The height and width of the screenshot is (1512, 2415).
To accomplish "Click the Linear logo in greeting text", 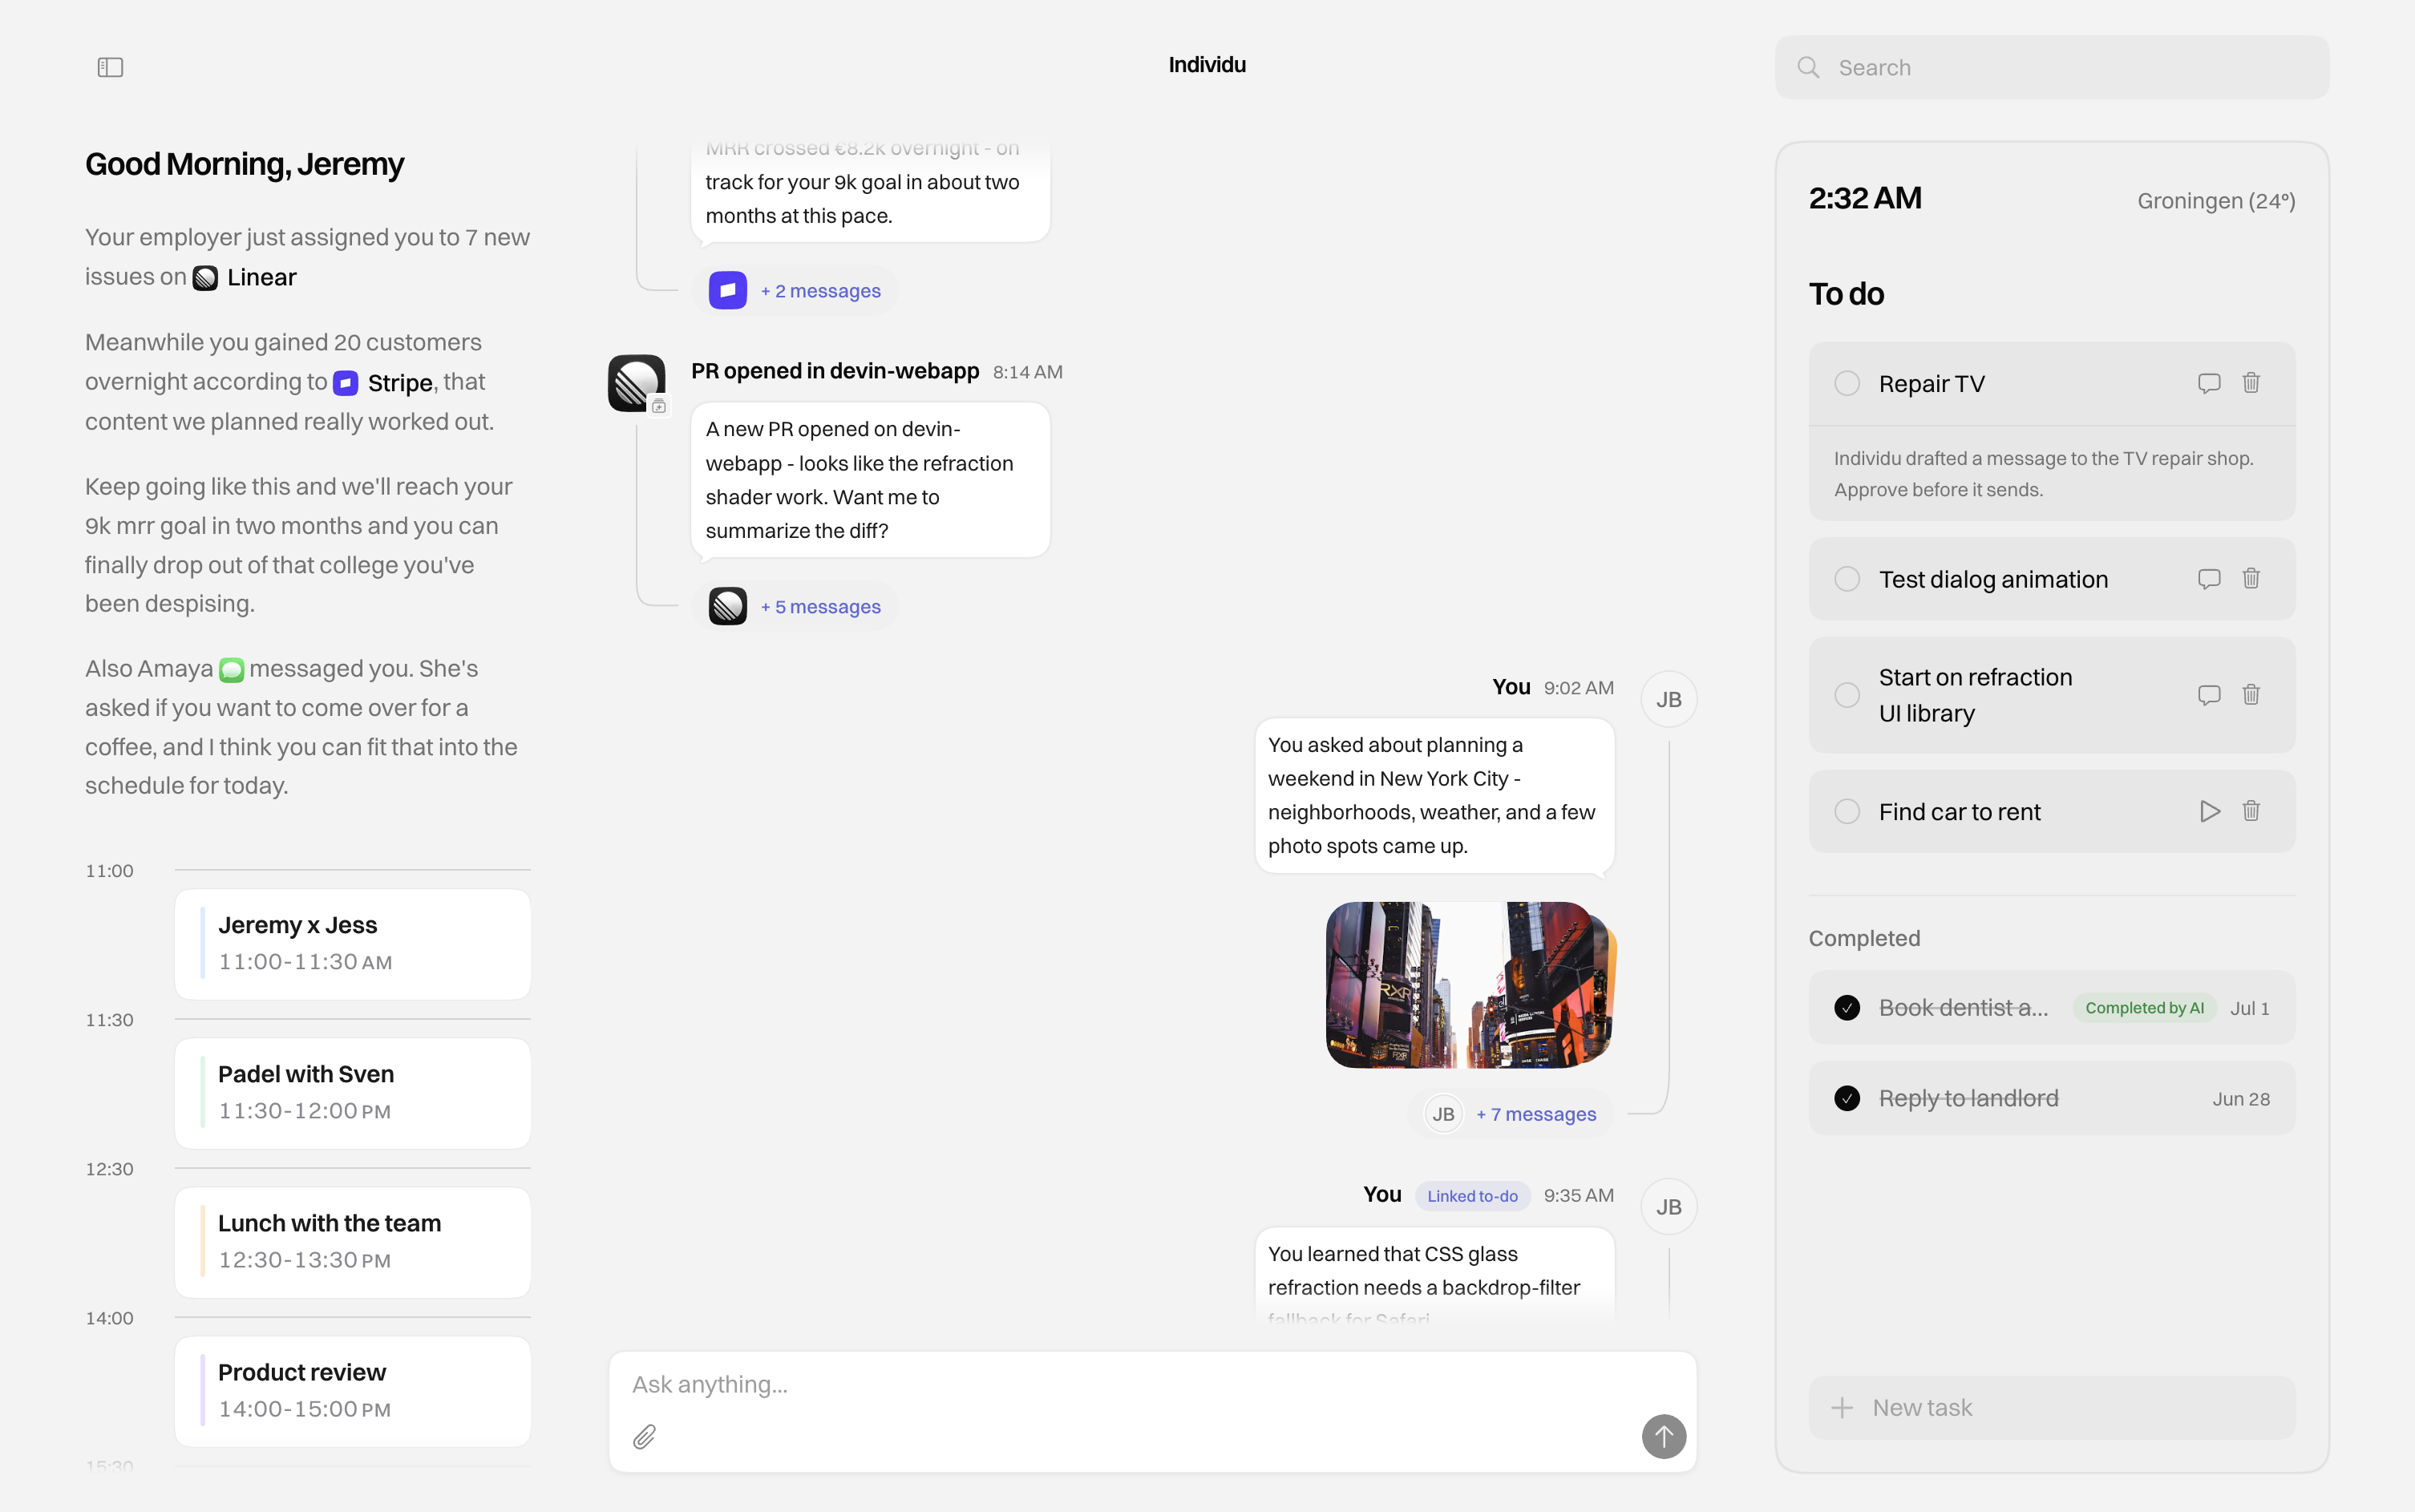I will [205, 278].
